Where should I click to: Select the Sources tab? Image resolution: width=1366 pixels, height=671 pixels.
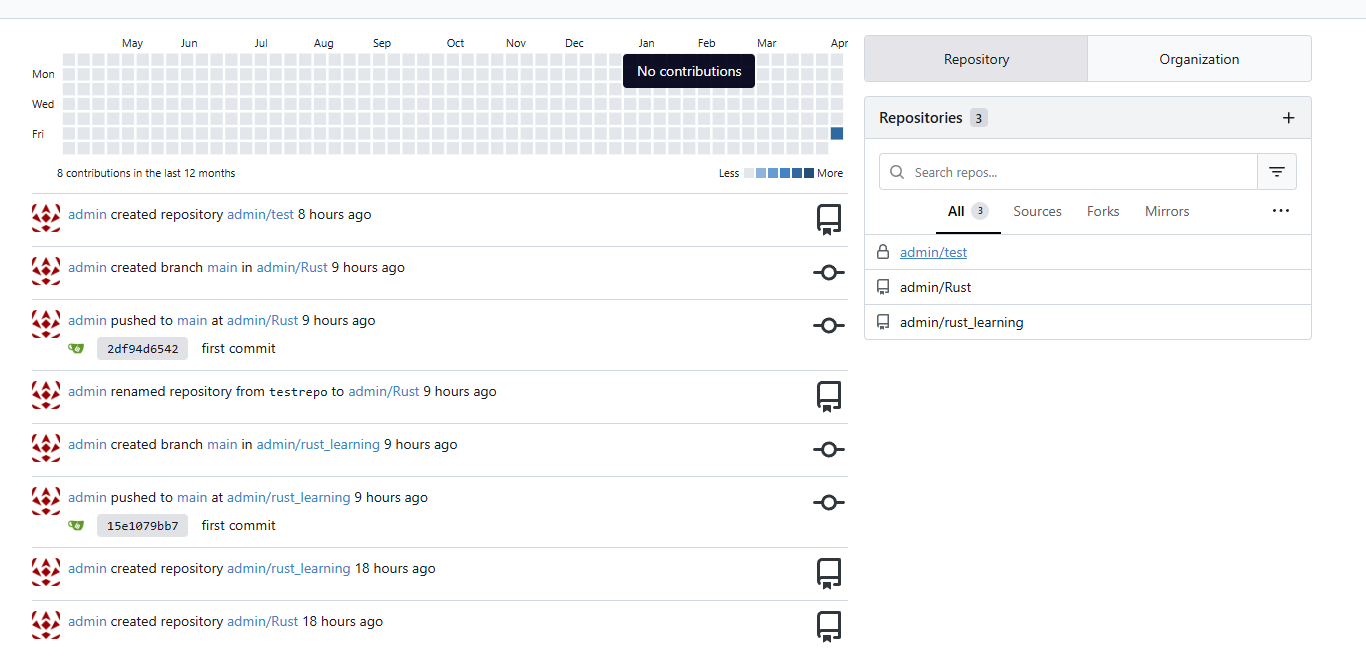1037,211
